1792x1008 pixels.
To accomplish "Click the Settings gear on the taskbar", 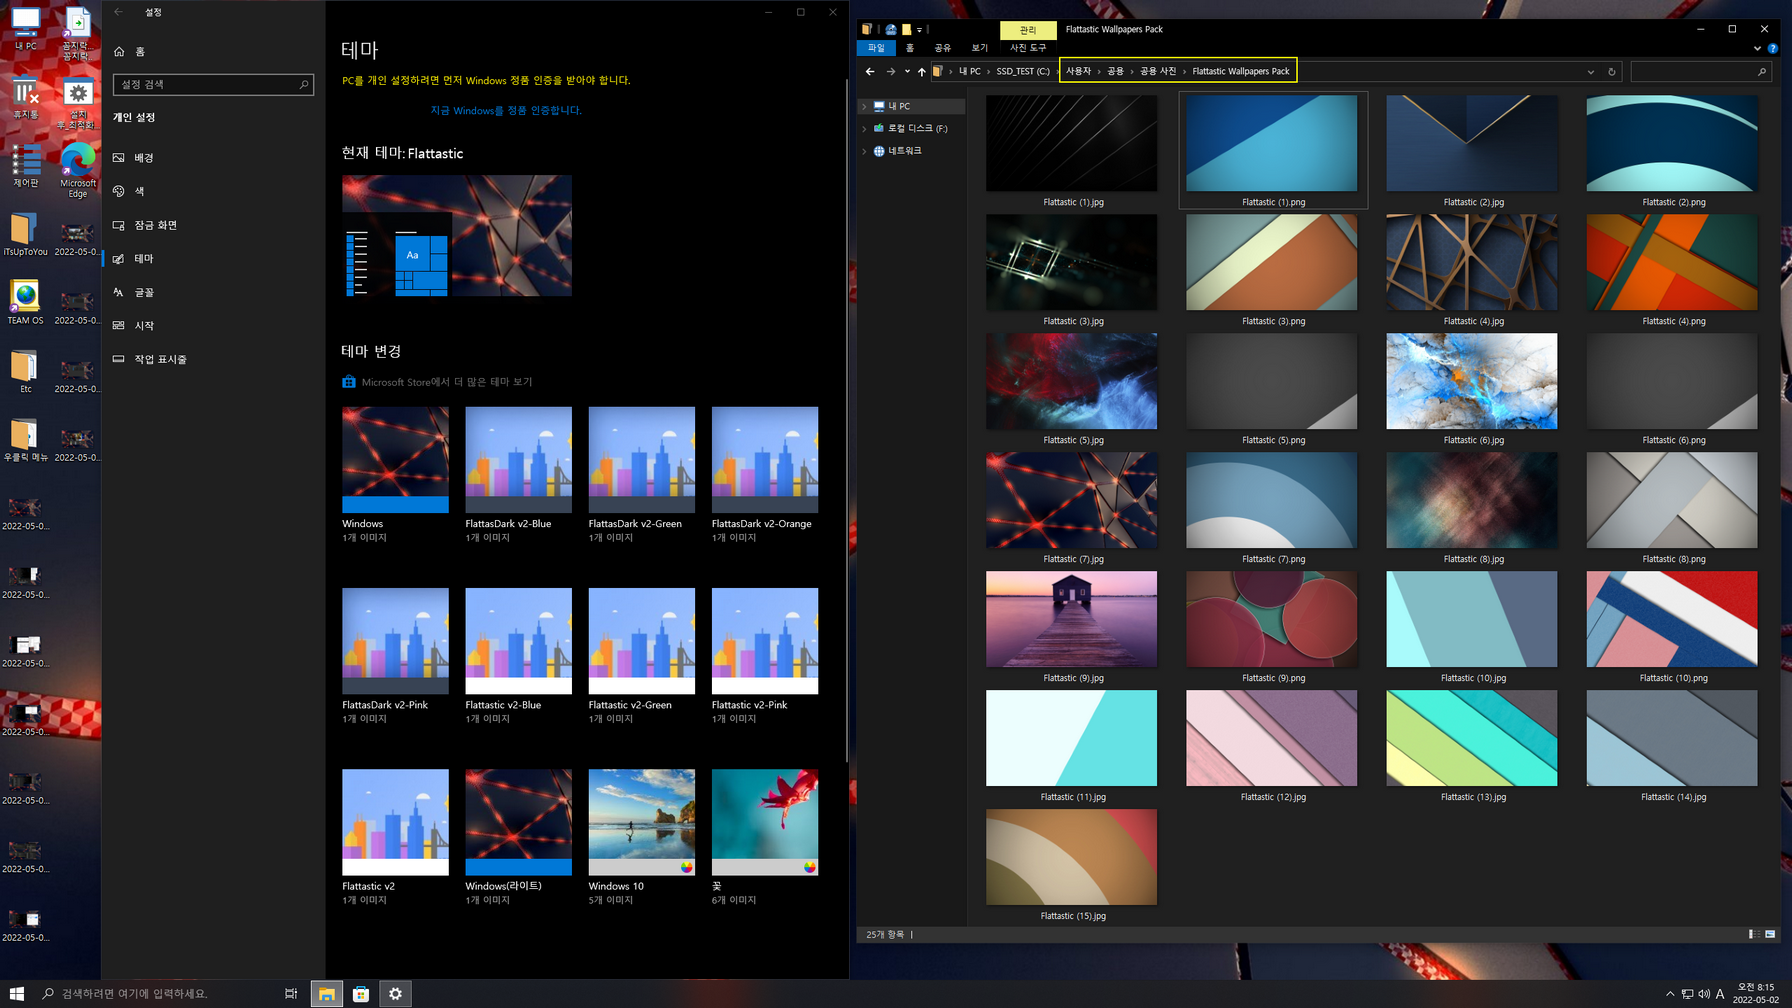I will (396, 993).
